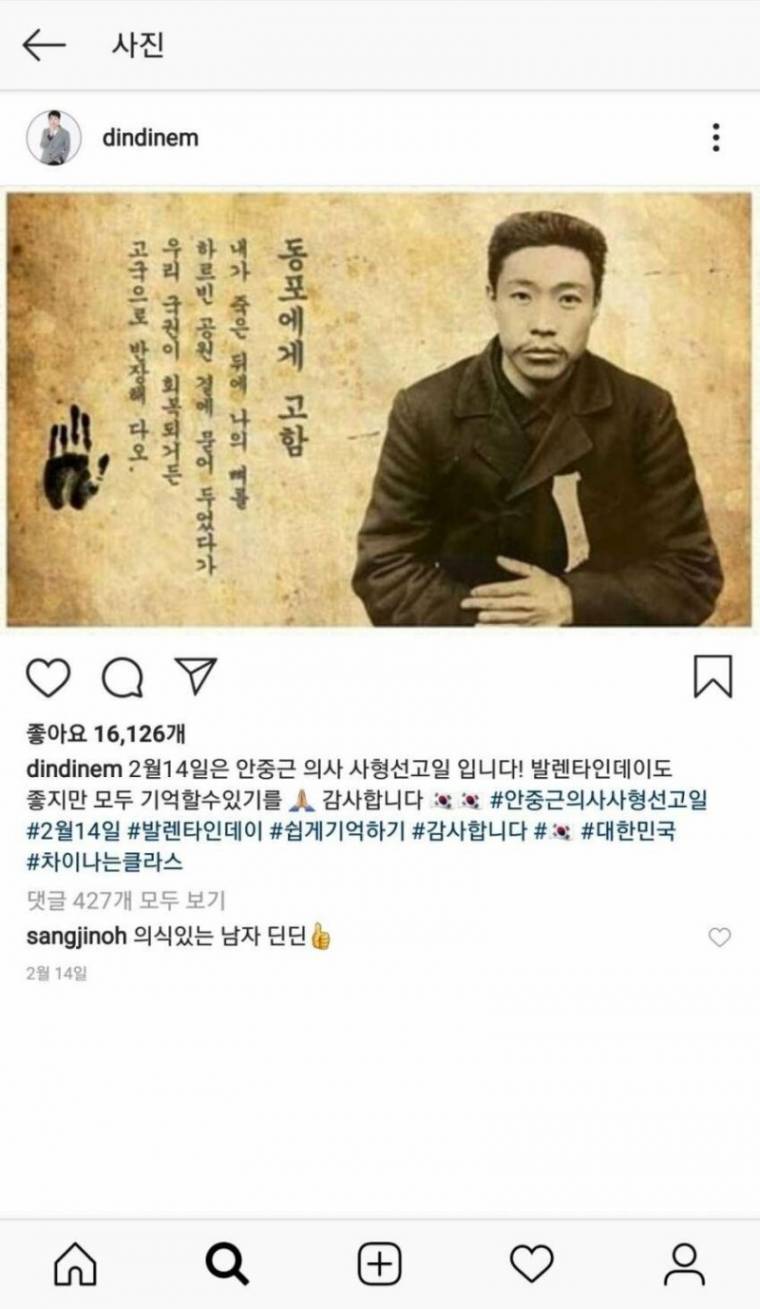This screenshot has width=760, height=1309.
Task: Open dindinem's profile picture avatar
Action: 54,137
